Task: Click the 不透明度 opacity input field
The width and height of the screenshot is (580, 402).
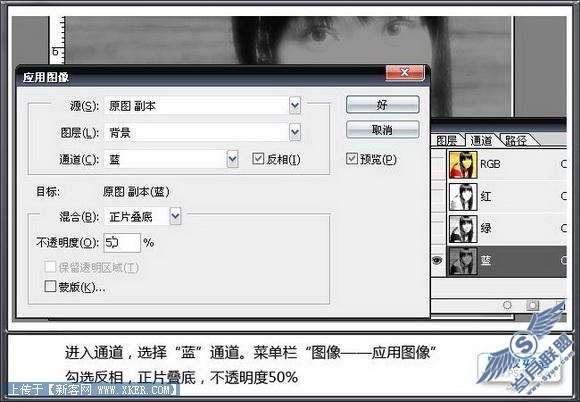Action: tap(122, 243)
